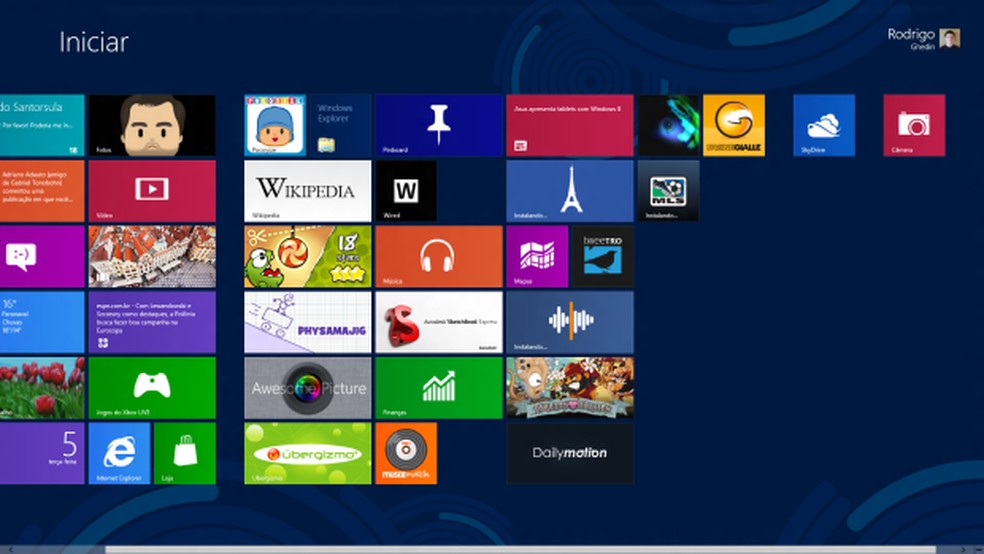Open the Pocoyo app tile
The image size is (984, 554).
tap(275, 125)
